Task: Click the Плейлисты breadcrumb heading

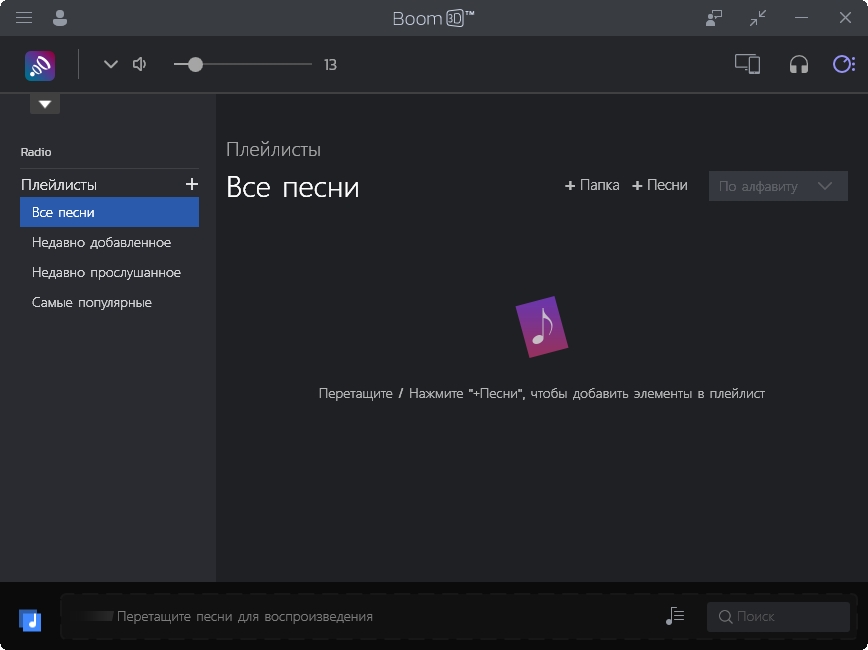Action: (x=273, y=149)
